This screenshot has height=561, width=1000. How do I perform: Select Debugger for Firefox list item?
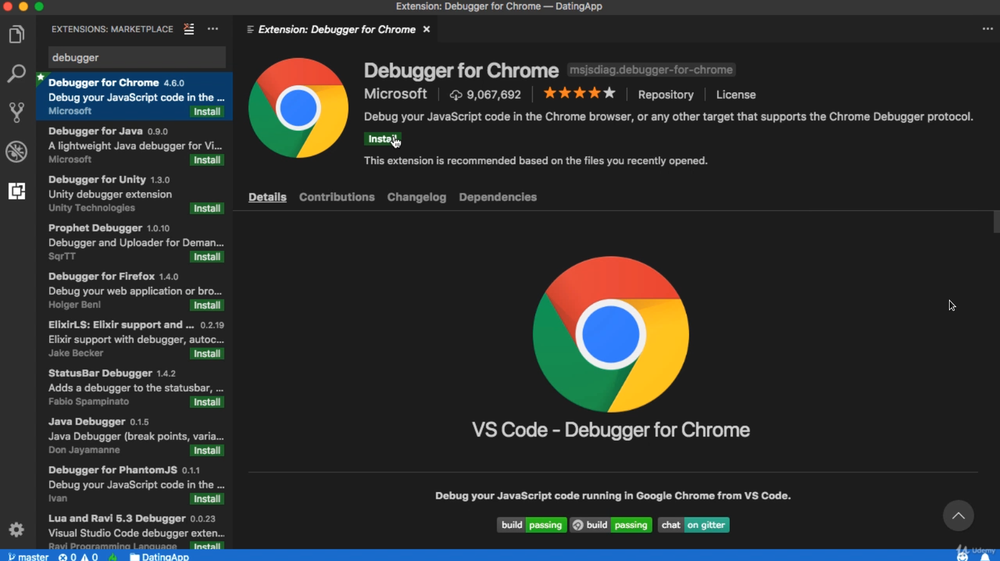click(x=135, y=290)
